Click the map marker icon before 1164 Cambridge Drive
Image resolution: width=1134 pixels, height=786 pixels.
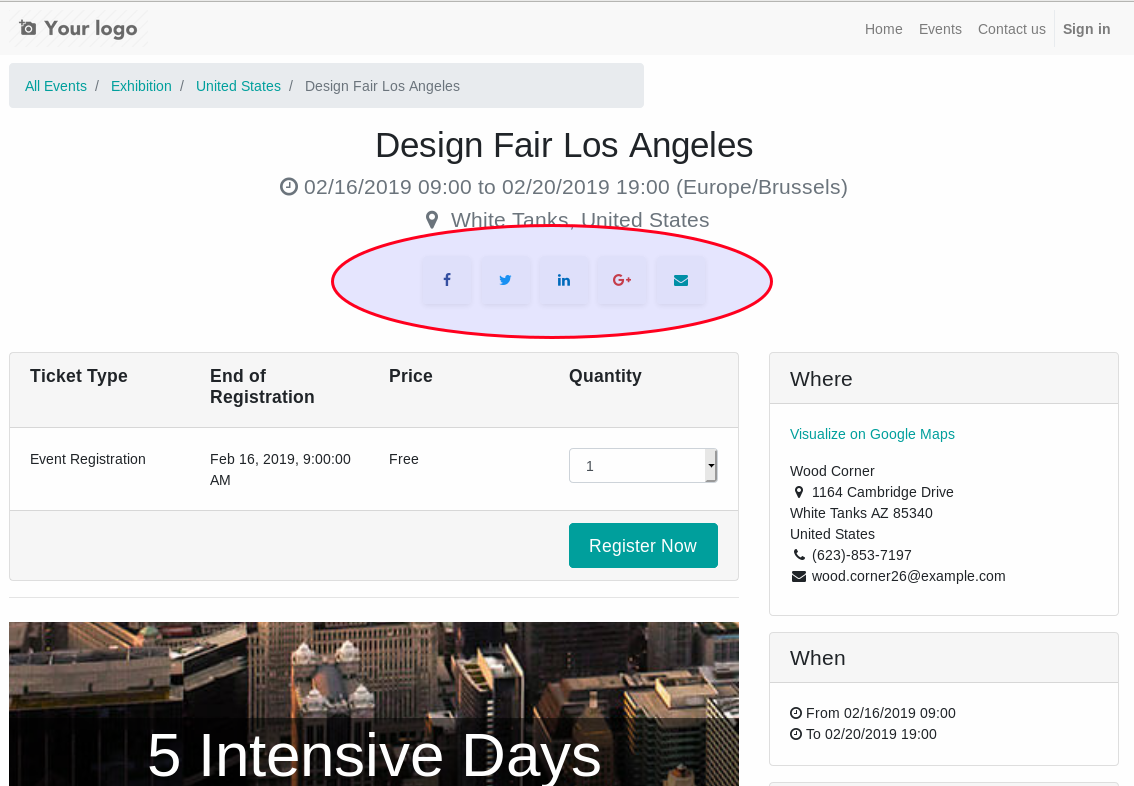click(x=798, y=492)
